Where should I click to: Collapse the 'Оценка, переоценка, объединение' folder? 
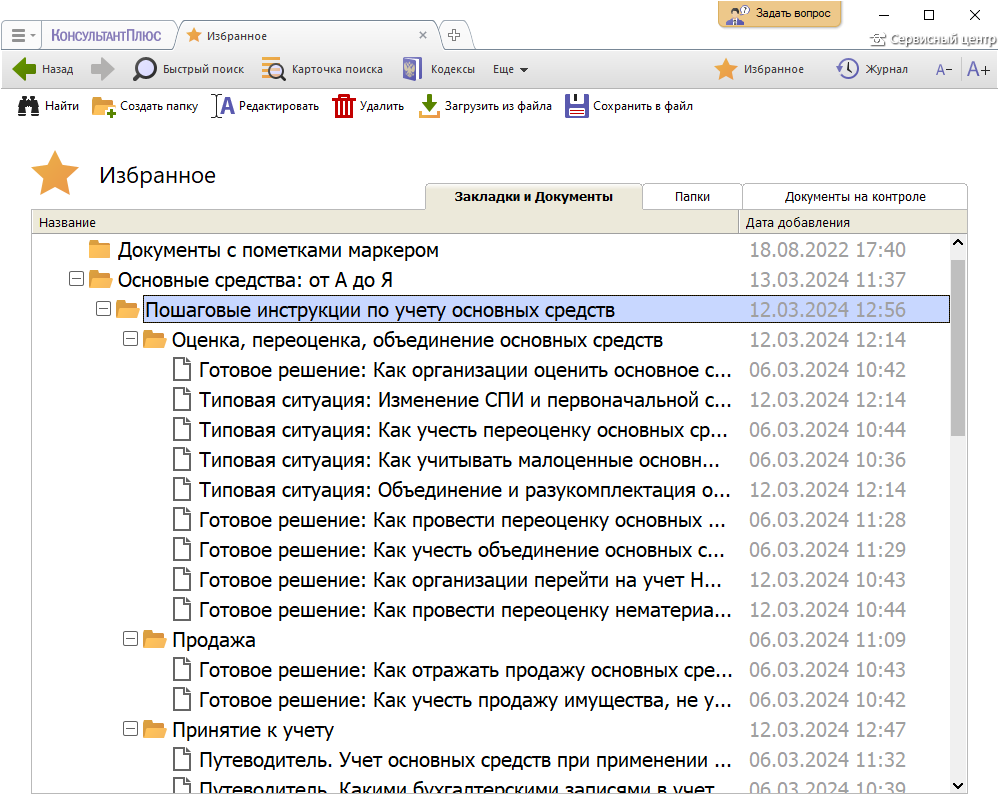pyautogui.click(x=130, y=339)
